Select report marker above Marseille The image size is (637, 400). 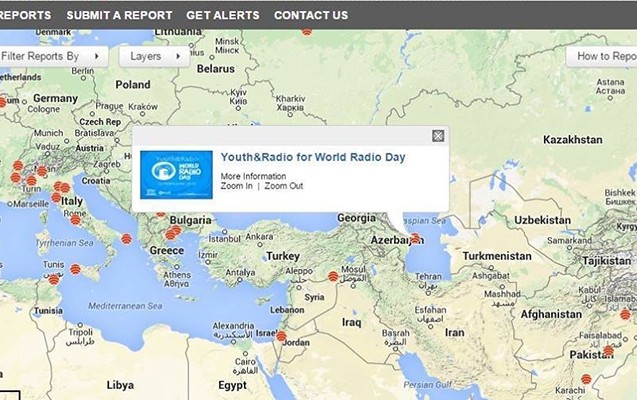15,177
